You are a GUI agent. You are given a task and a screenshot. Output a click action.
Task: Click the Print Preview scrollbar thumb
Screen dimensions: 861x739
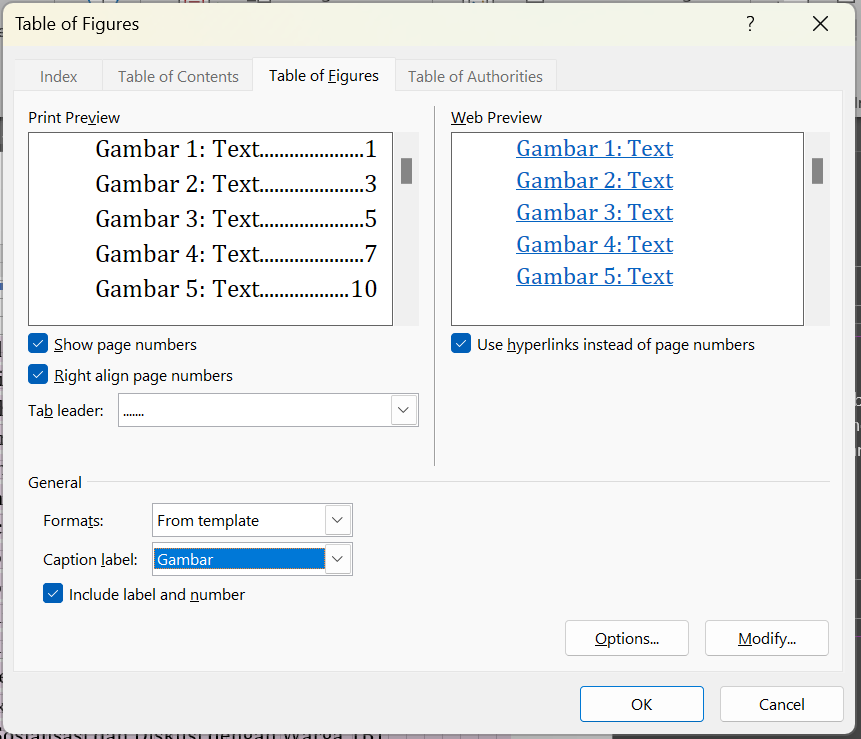406,171
